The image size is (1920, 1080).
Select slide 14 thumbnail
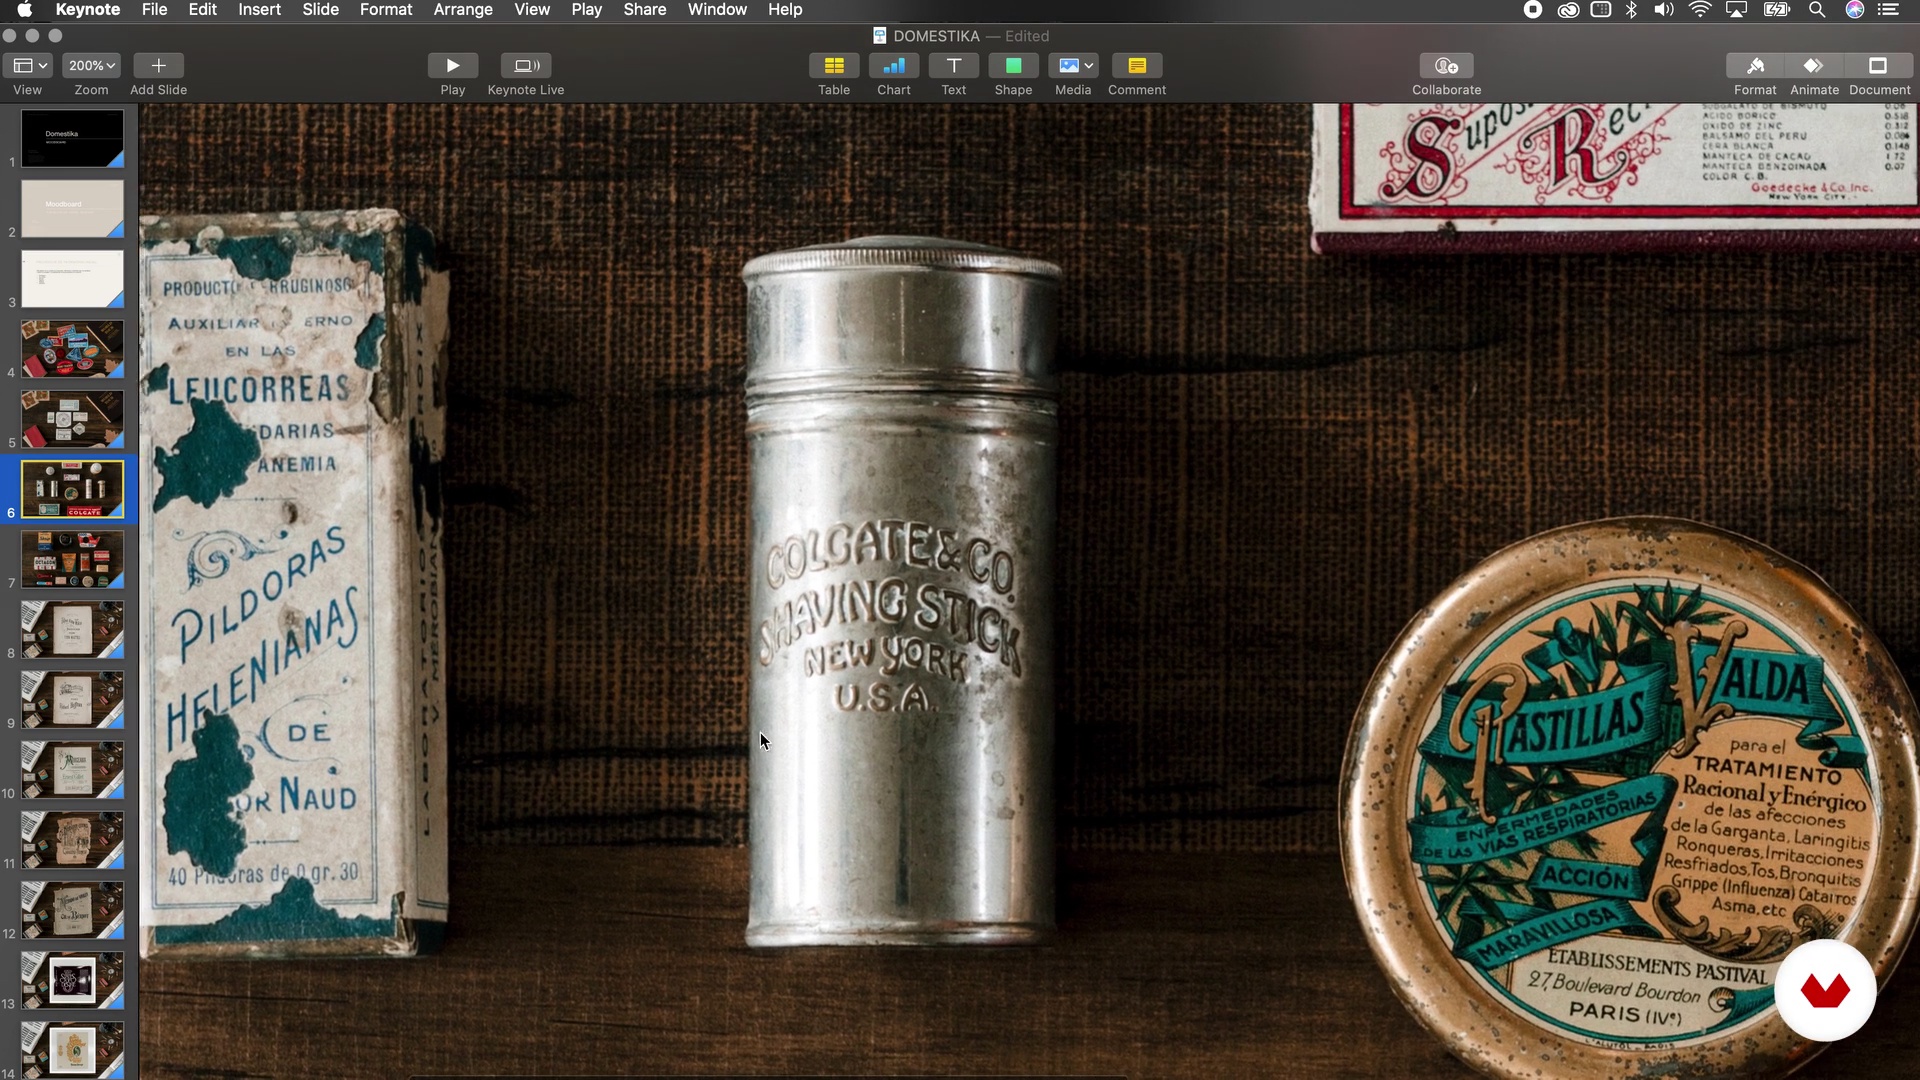(x=73, y=1050)
